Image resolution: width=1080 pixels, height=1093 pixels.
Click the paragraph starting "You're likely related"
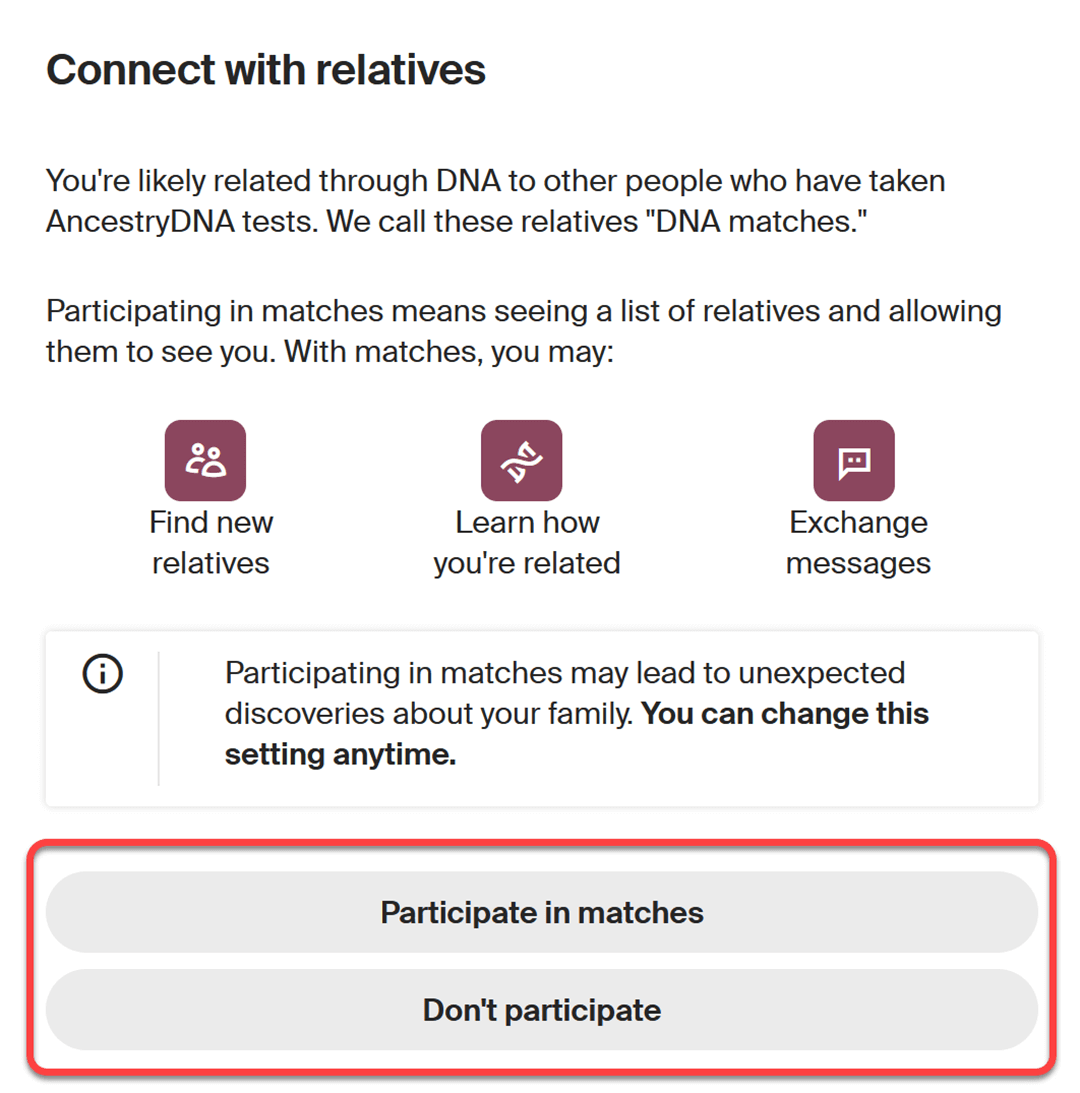click(495, 202)
